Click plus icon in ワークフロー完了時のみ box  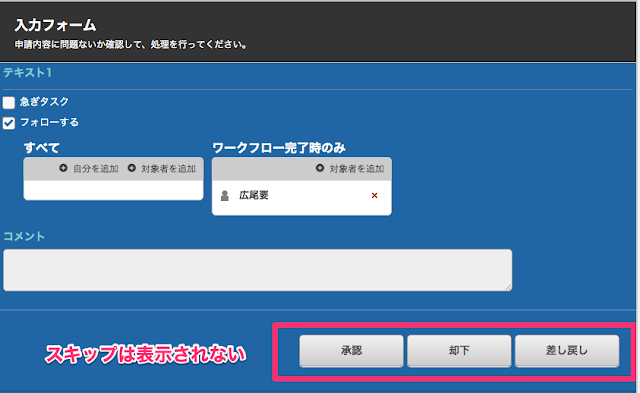click(x=320, y=168)
